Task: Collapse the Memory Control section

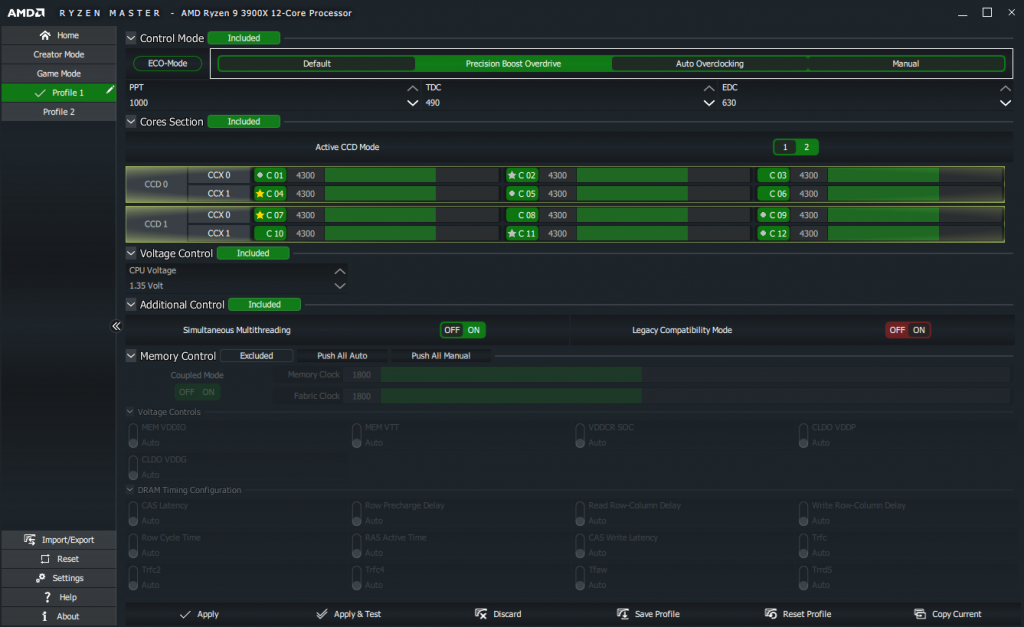Action: pyautogui.click(x=131, y=356)
